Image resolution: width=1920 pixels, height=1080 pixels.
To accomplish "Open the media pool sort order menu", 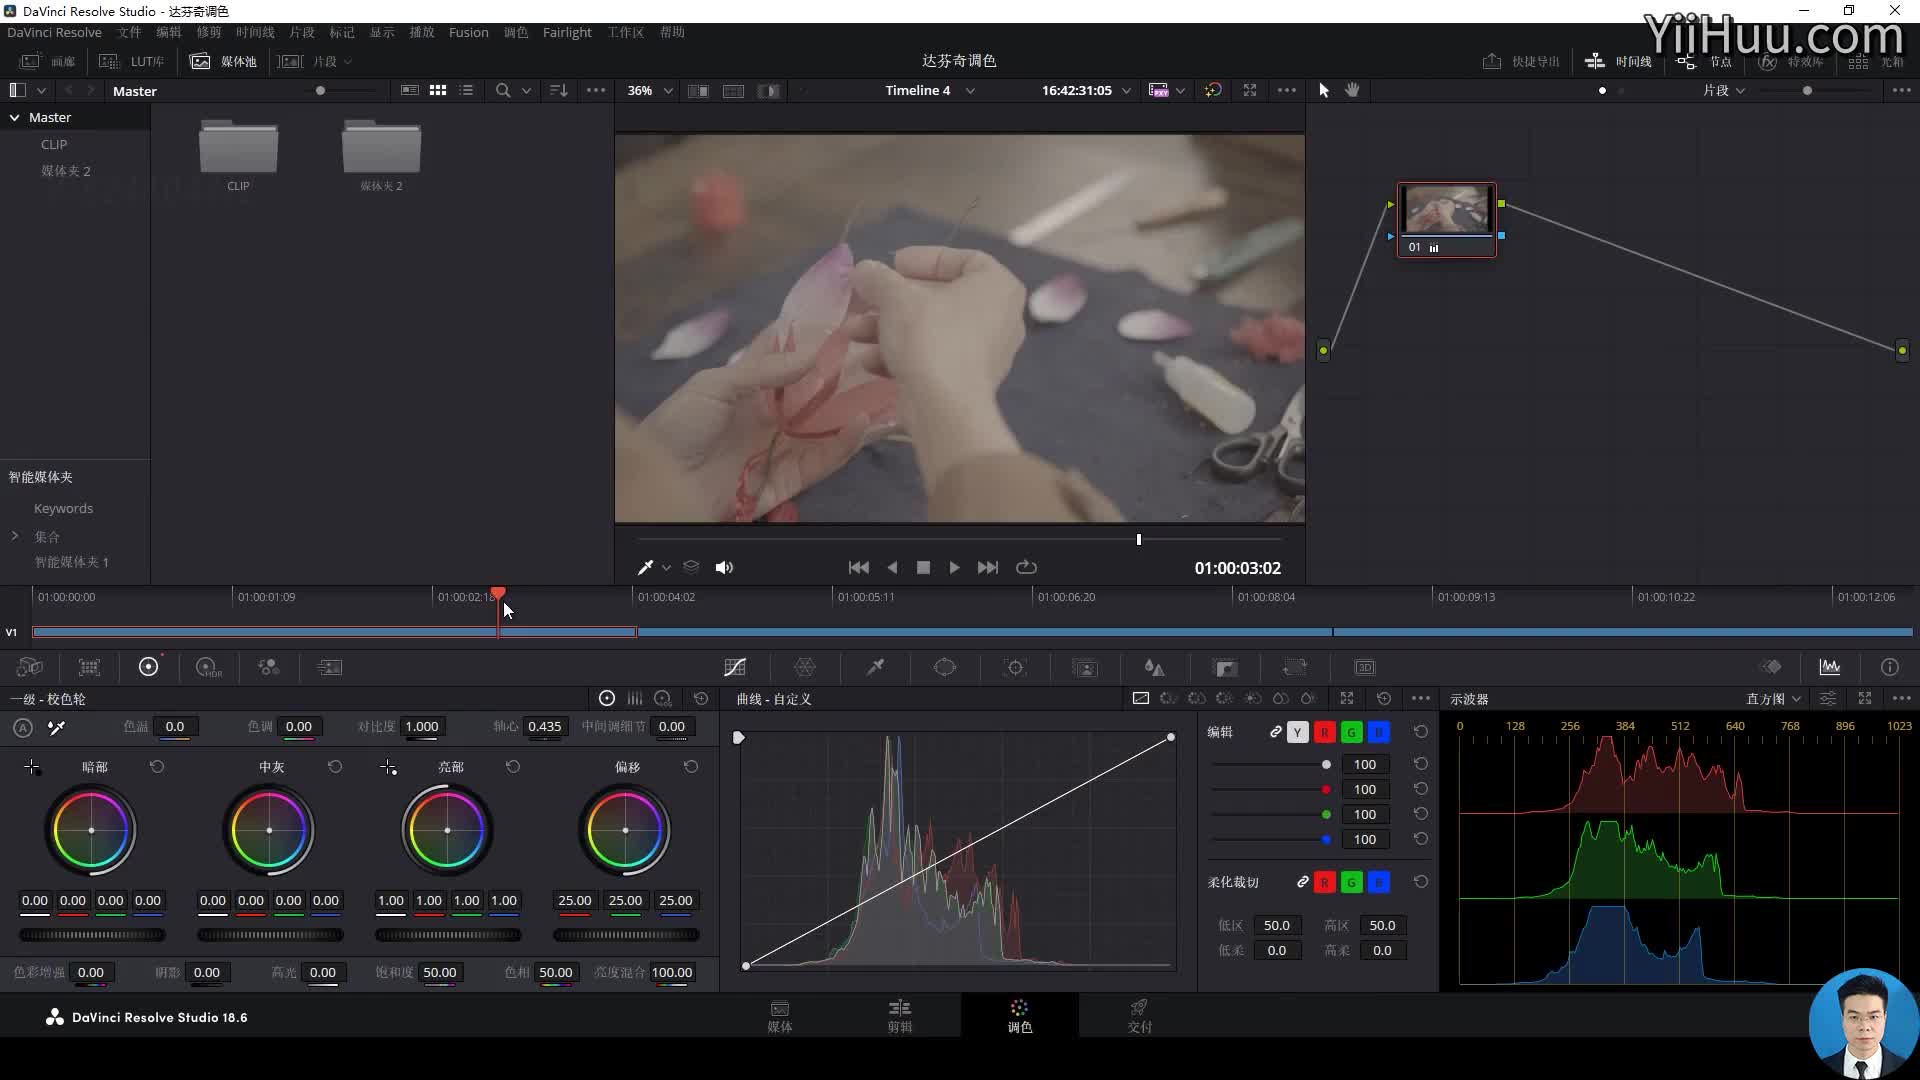I will tap(559, 90).
